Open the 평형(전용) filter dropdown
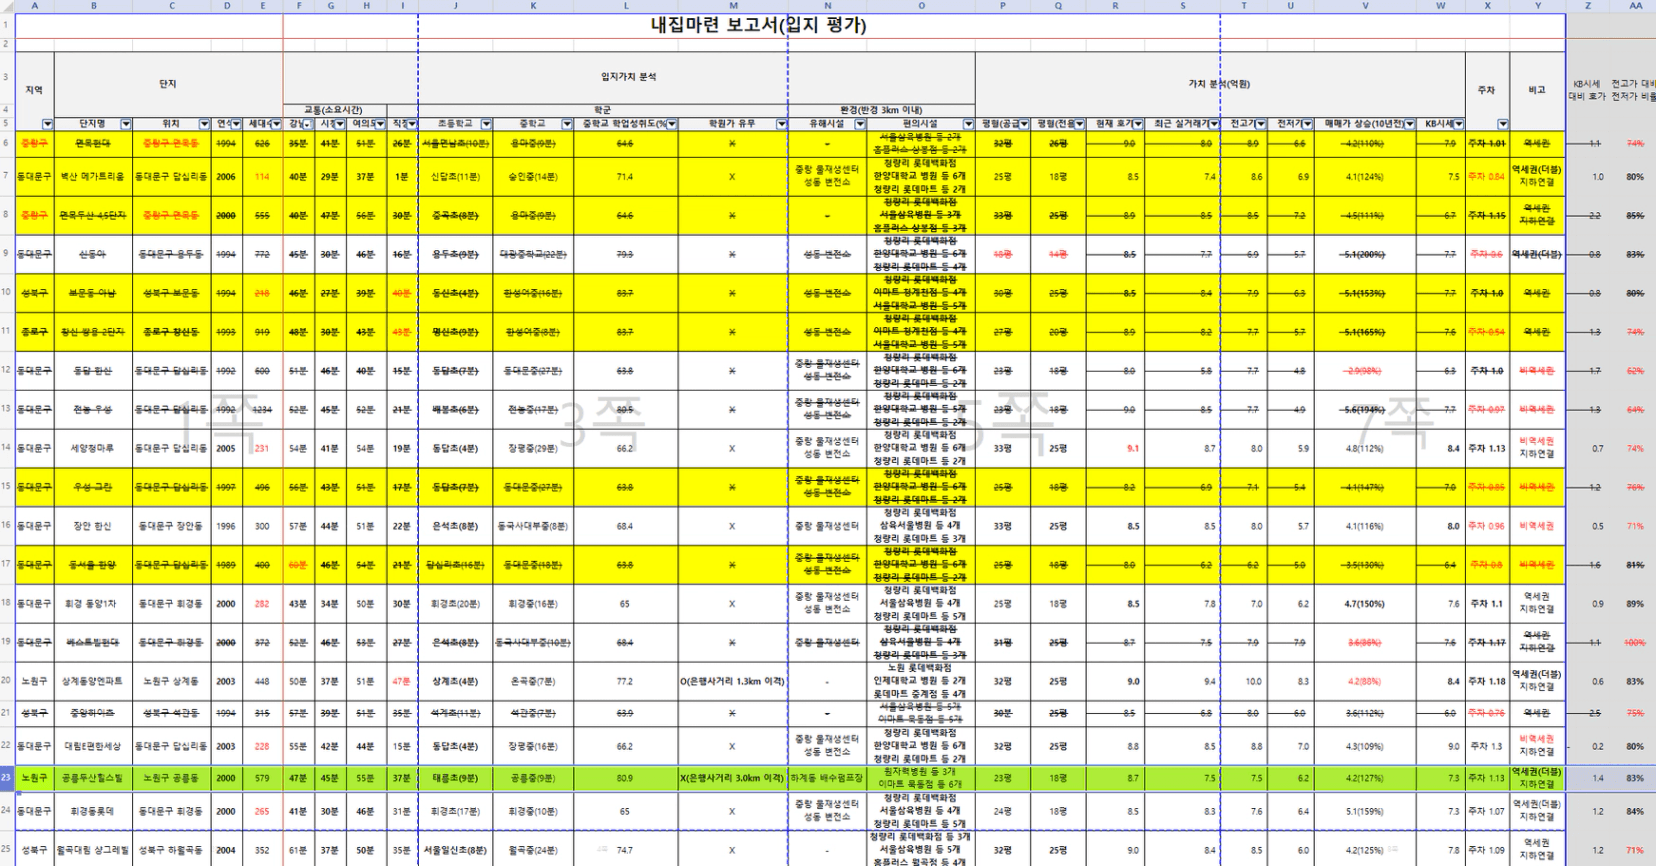The width and height of the screenshot is (1656, 866). point(1080,124)
